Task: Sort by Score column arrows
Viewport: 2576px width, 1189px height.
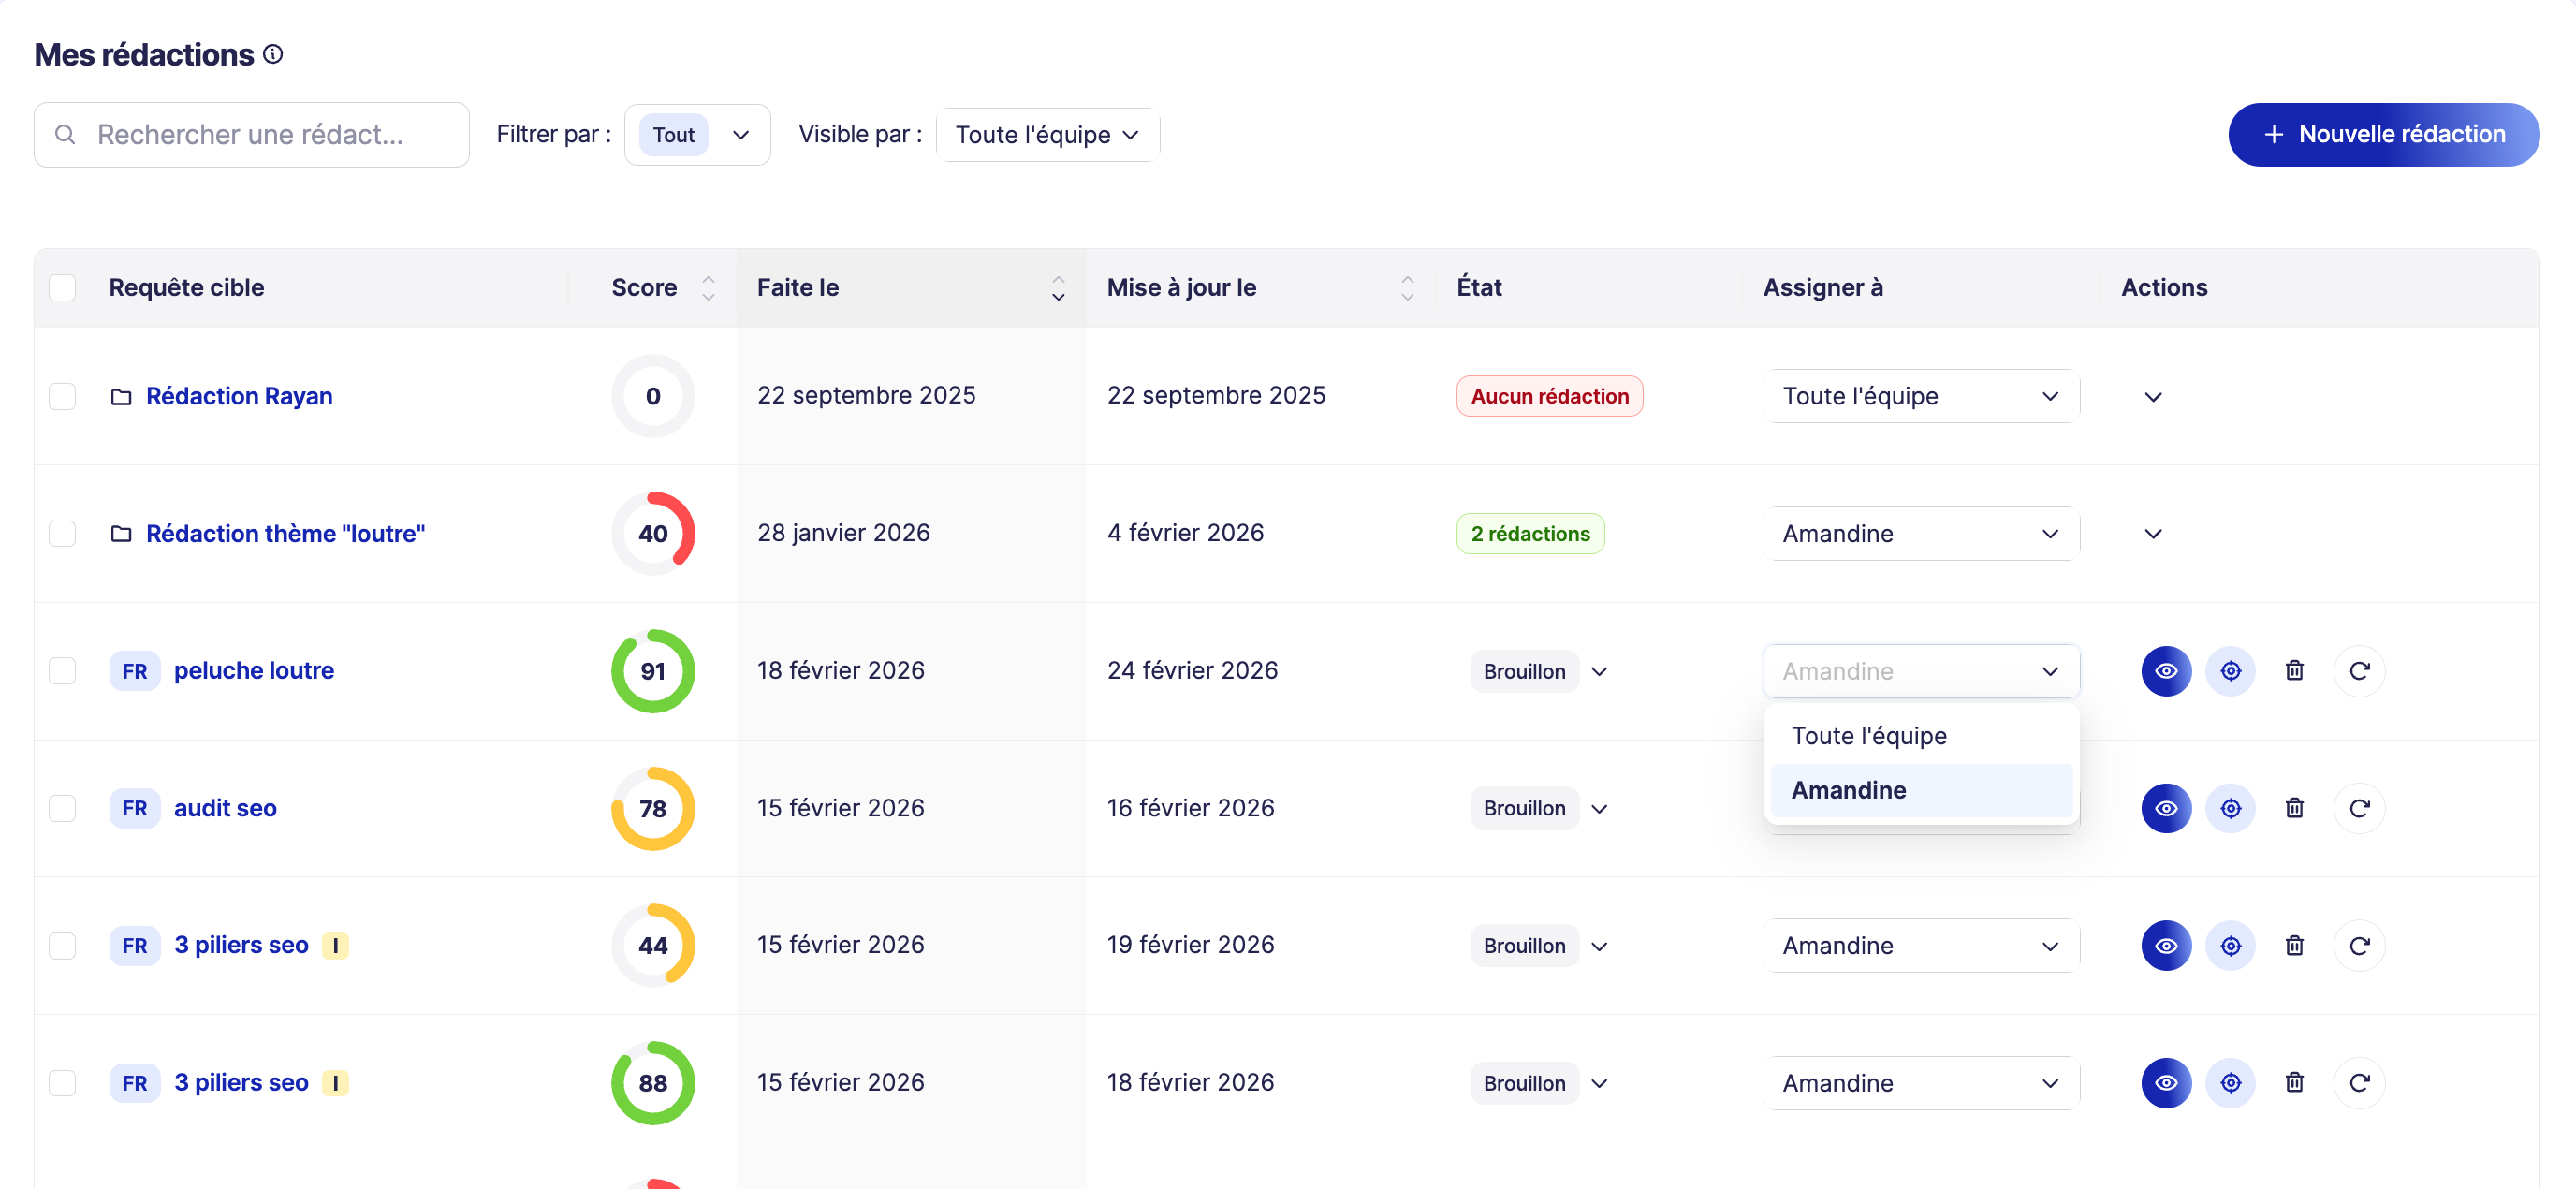Action: point(708,288)
